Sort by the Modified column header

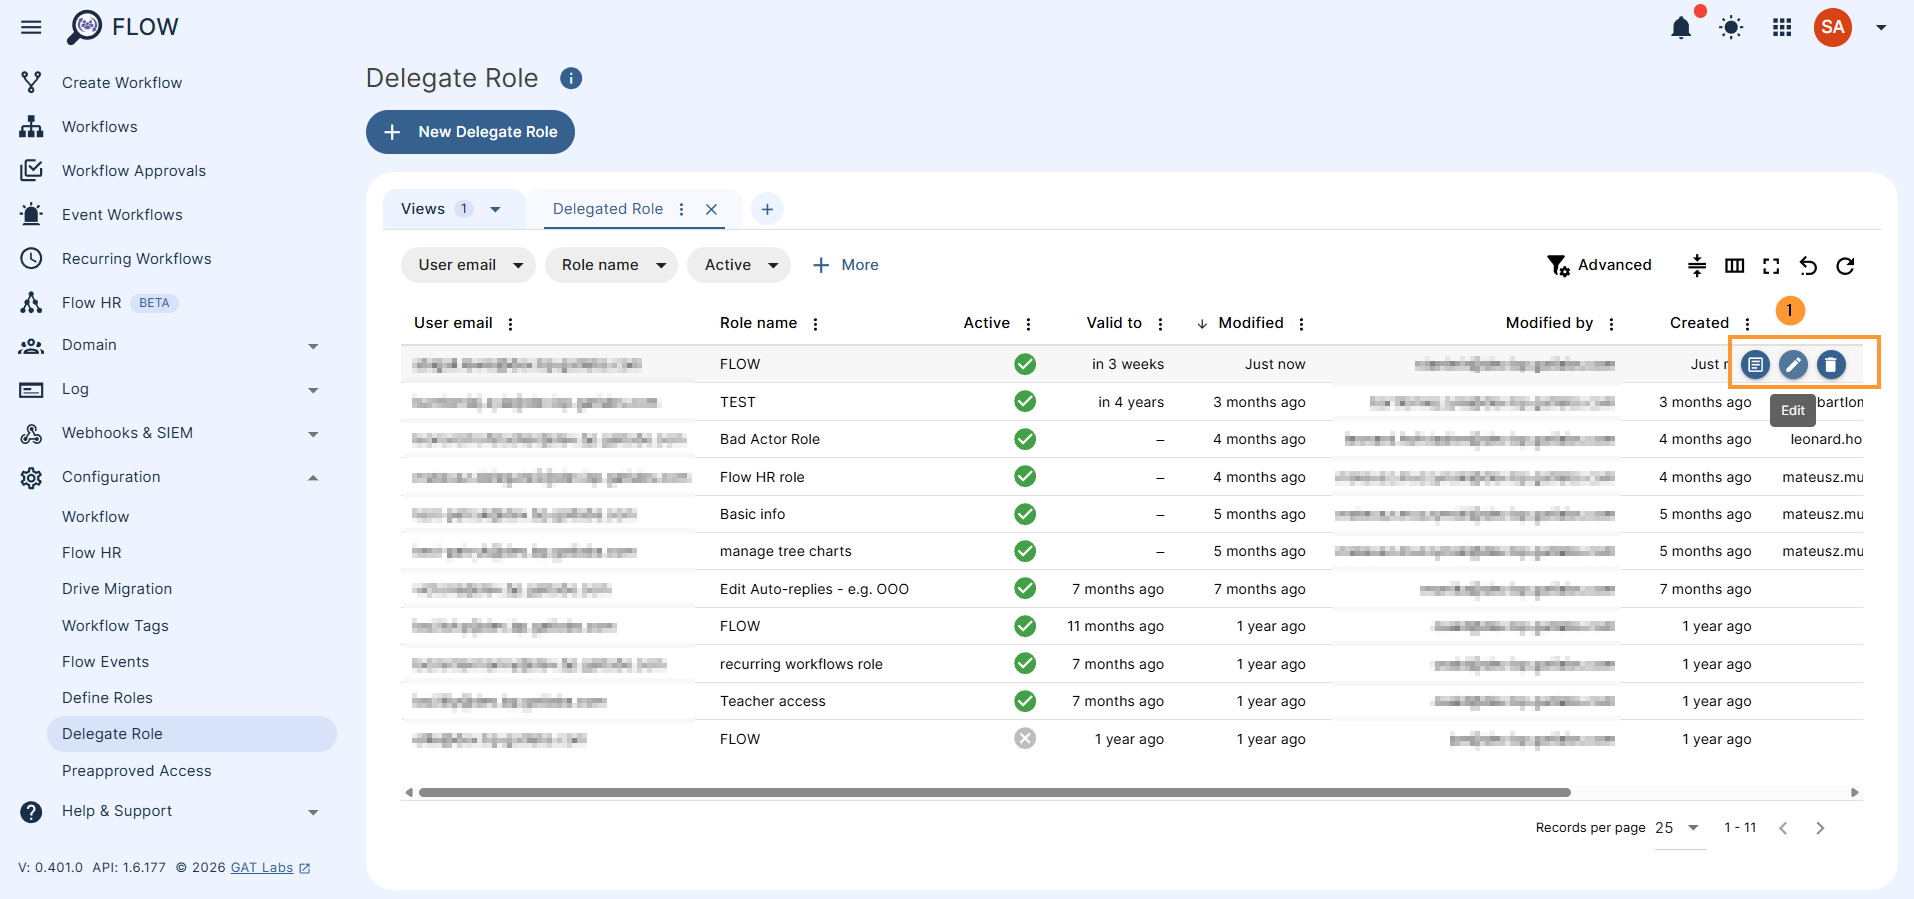[1250, 323]
